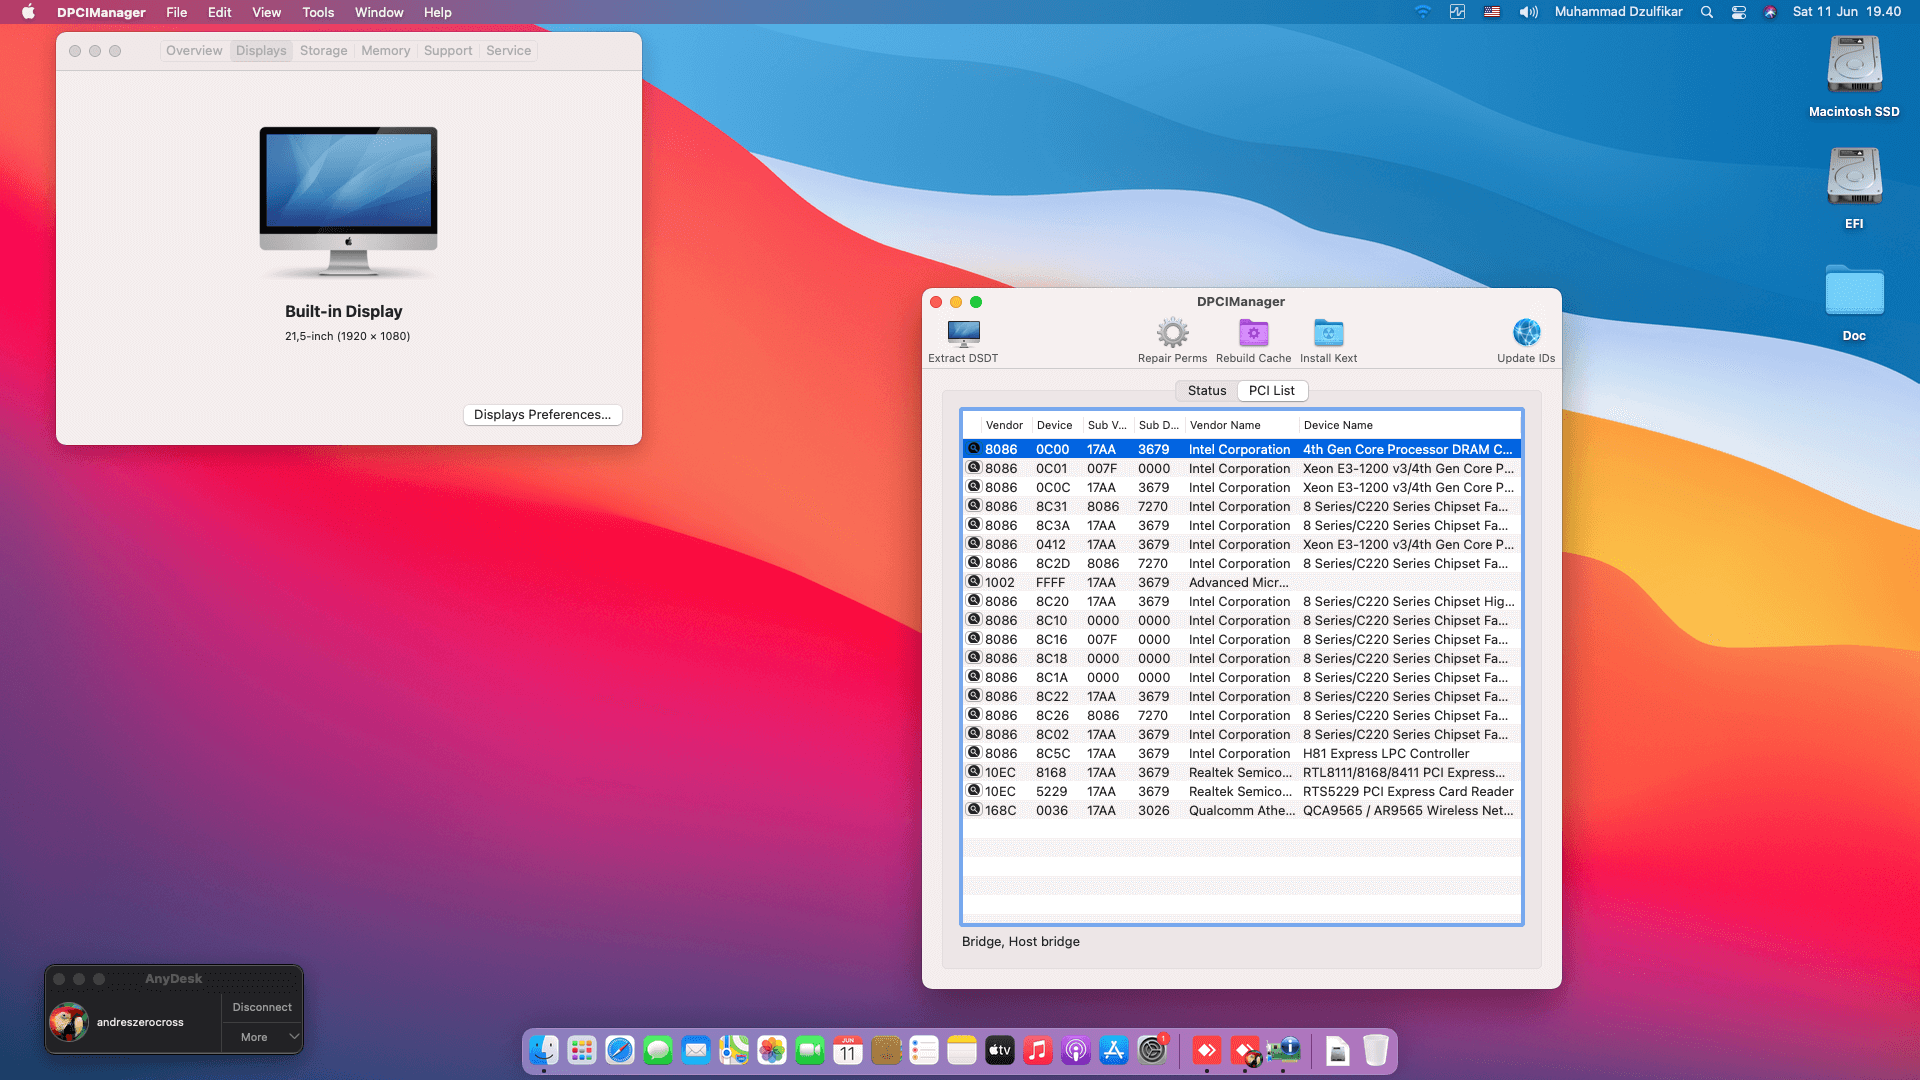Open Apple TV from the Dock
The width and height of the screenshot is (1920, 1080).
tap(1000, 1050)
